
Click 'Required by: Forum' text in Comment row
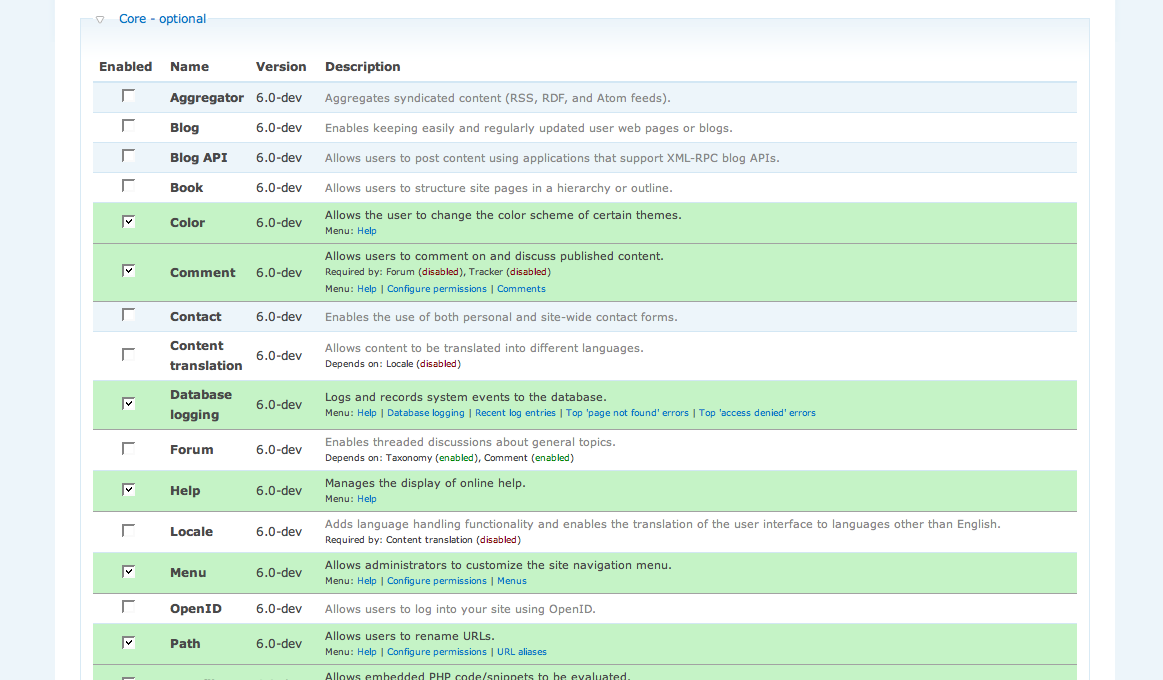pos(438,271)
